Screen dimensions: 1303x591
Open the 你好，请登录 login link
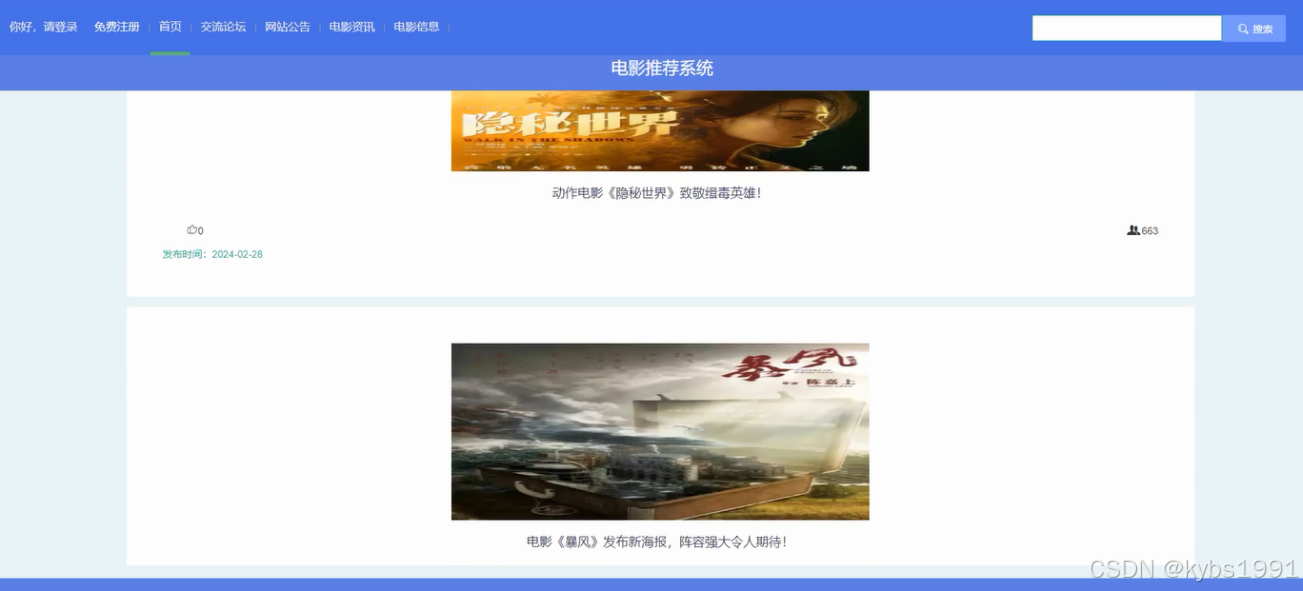point(43,27)
